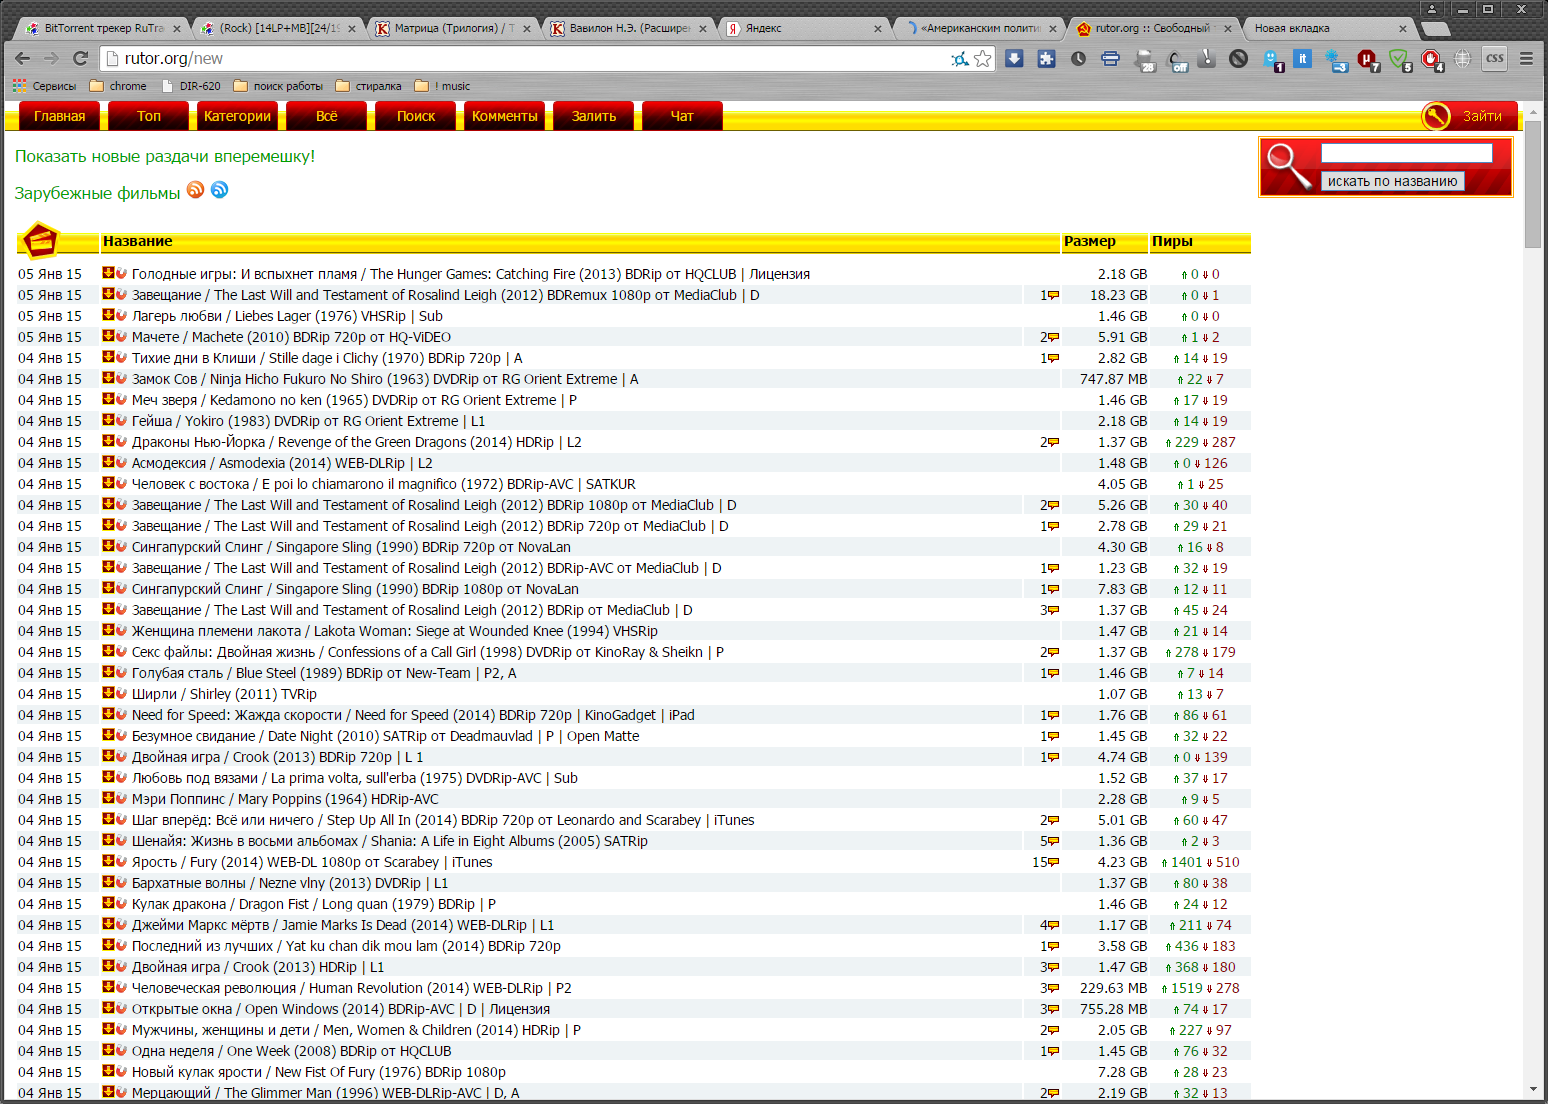Click the 'искать по названию' button
This screenshot has height=1104, width=1548.
[1393, 181]
